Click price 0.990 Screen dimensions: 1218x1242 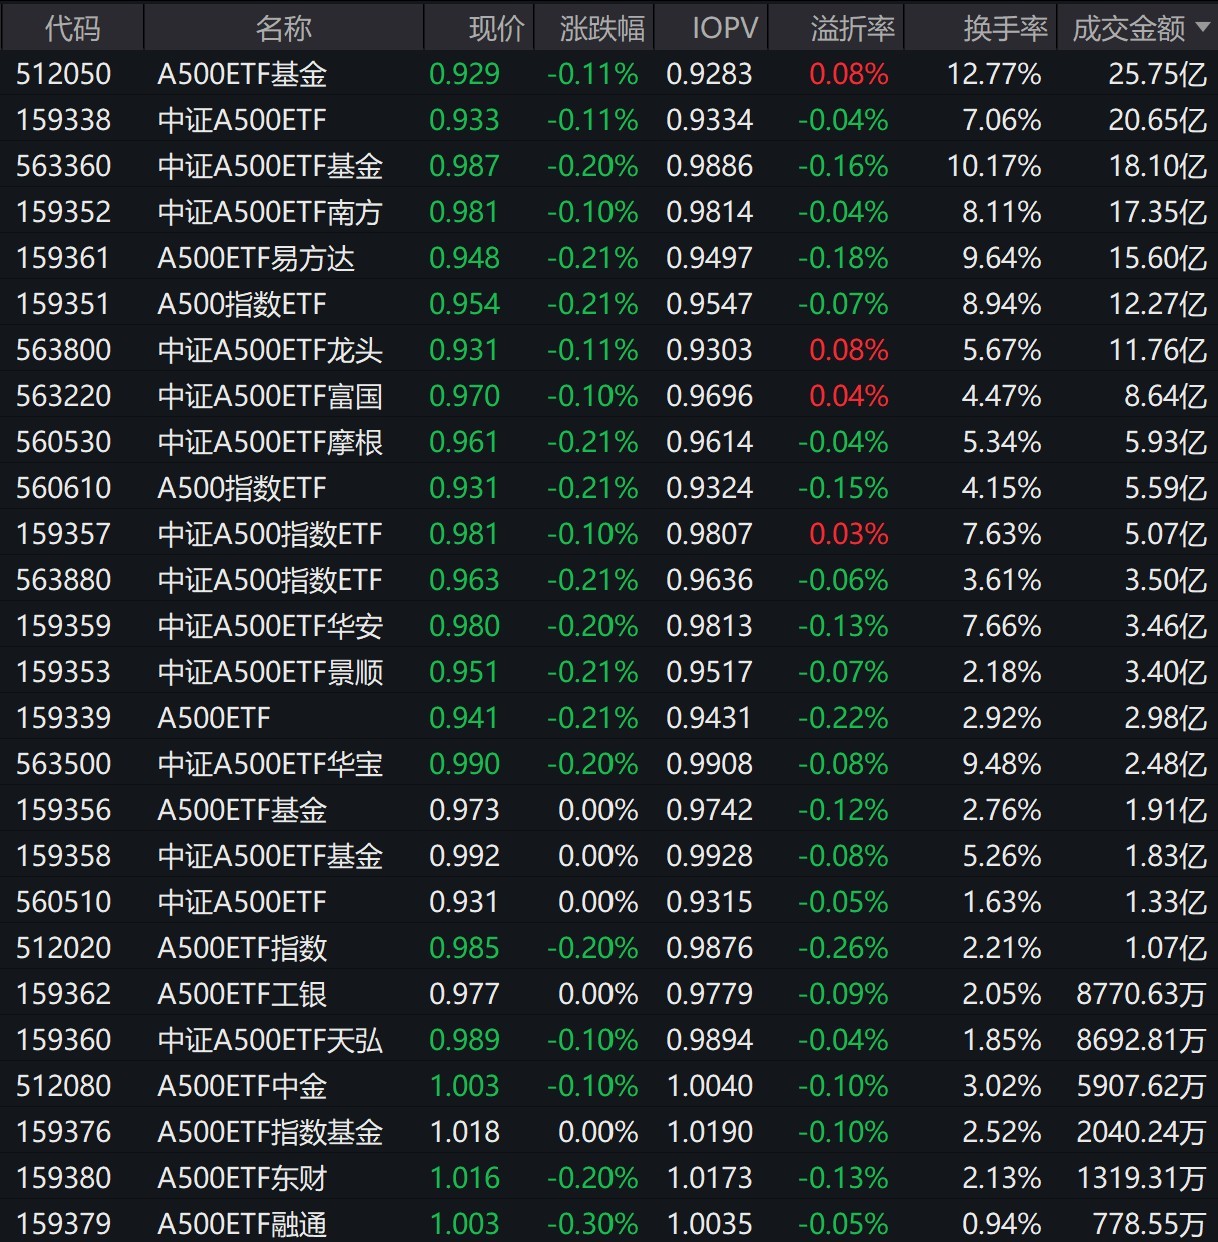(464, 764)
